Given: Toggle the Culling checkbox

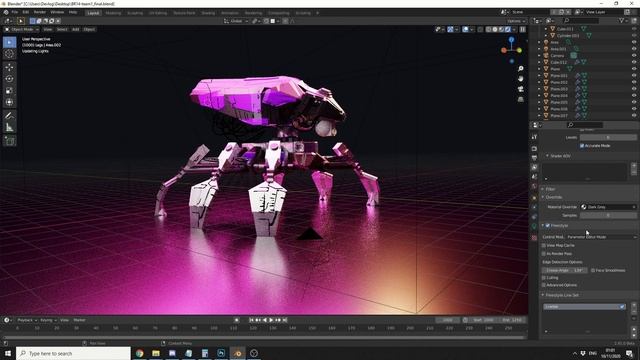Looking at the screenshot, I should coord(544,278).
